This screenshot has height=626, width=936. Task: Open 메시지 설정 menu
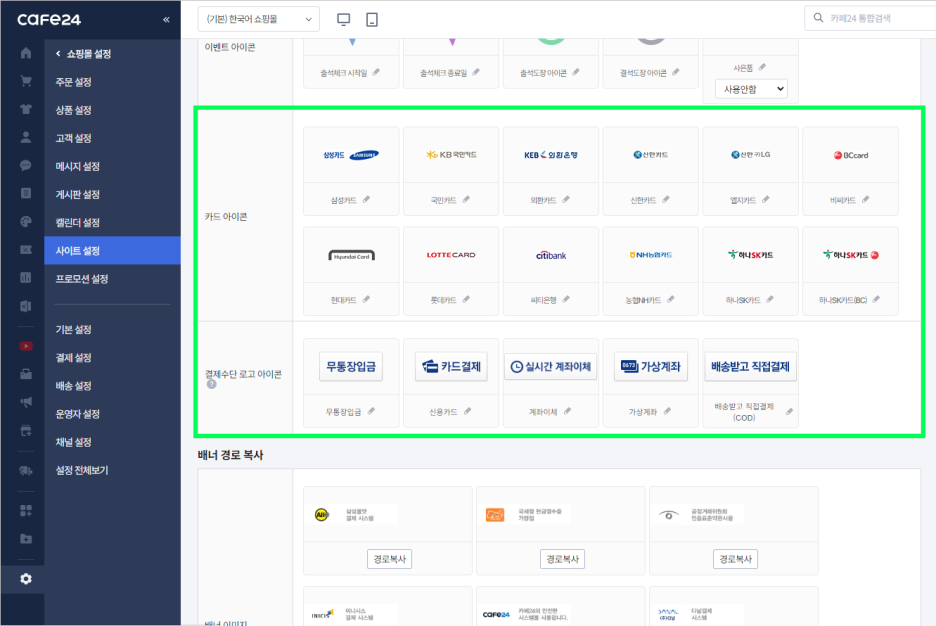[78, 166]
